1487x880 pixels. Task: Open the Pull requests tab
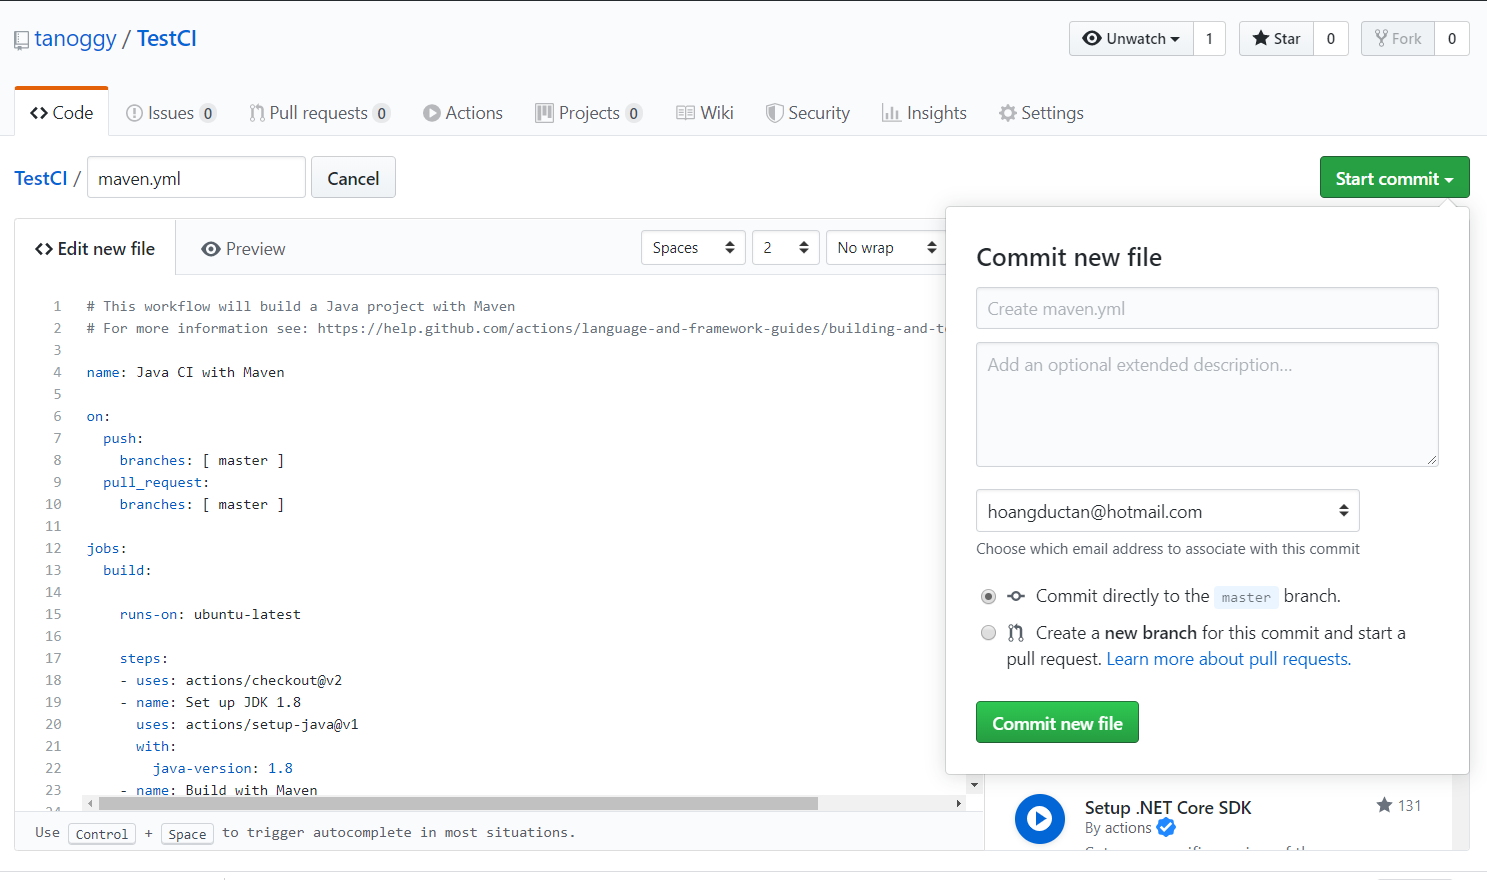point(319,113)
